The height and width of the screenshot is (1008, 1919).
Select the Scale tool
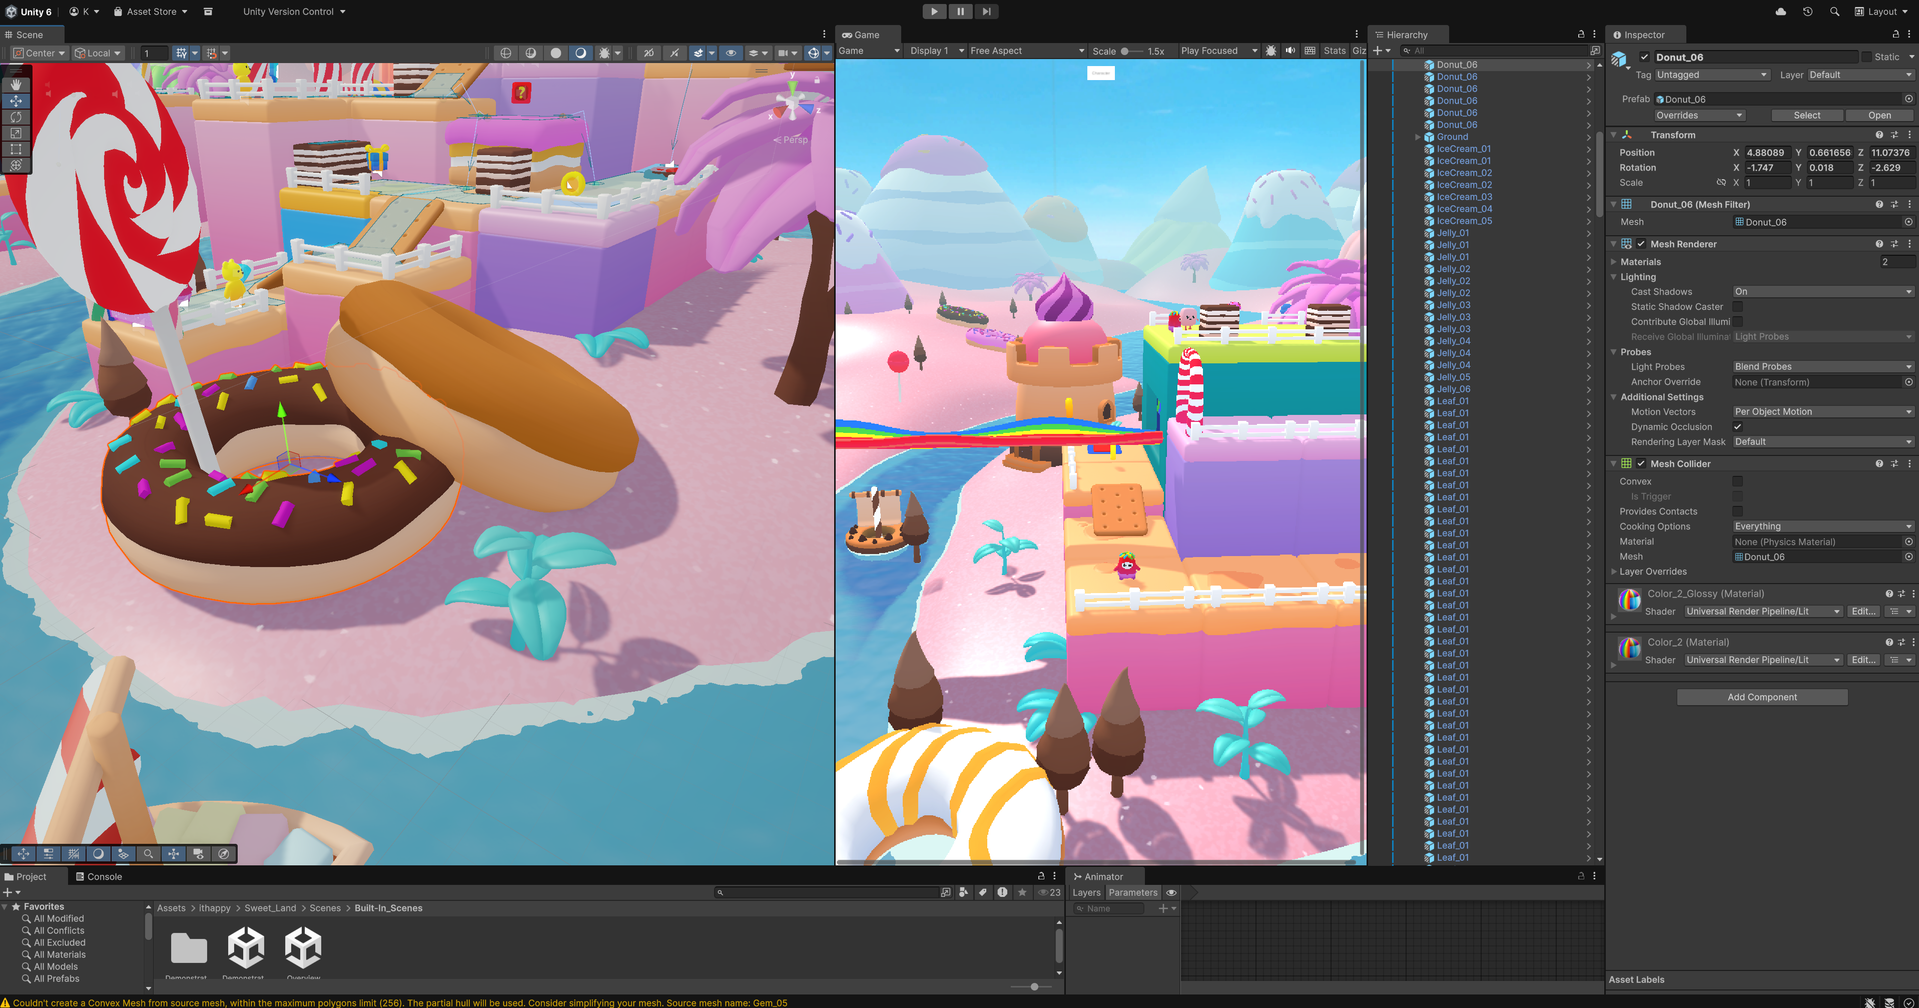[x=15, y=133]
